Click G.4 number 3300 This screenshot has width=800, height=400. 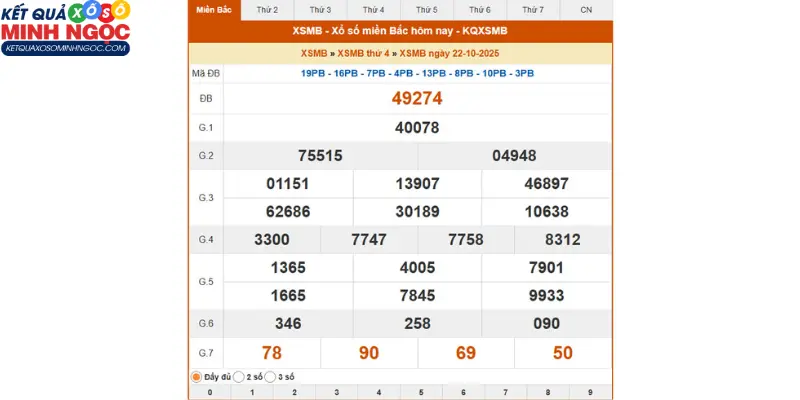(272, 240)
